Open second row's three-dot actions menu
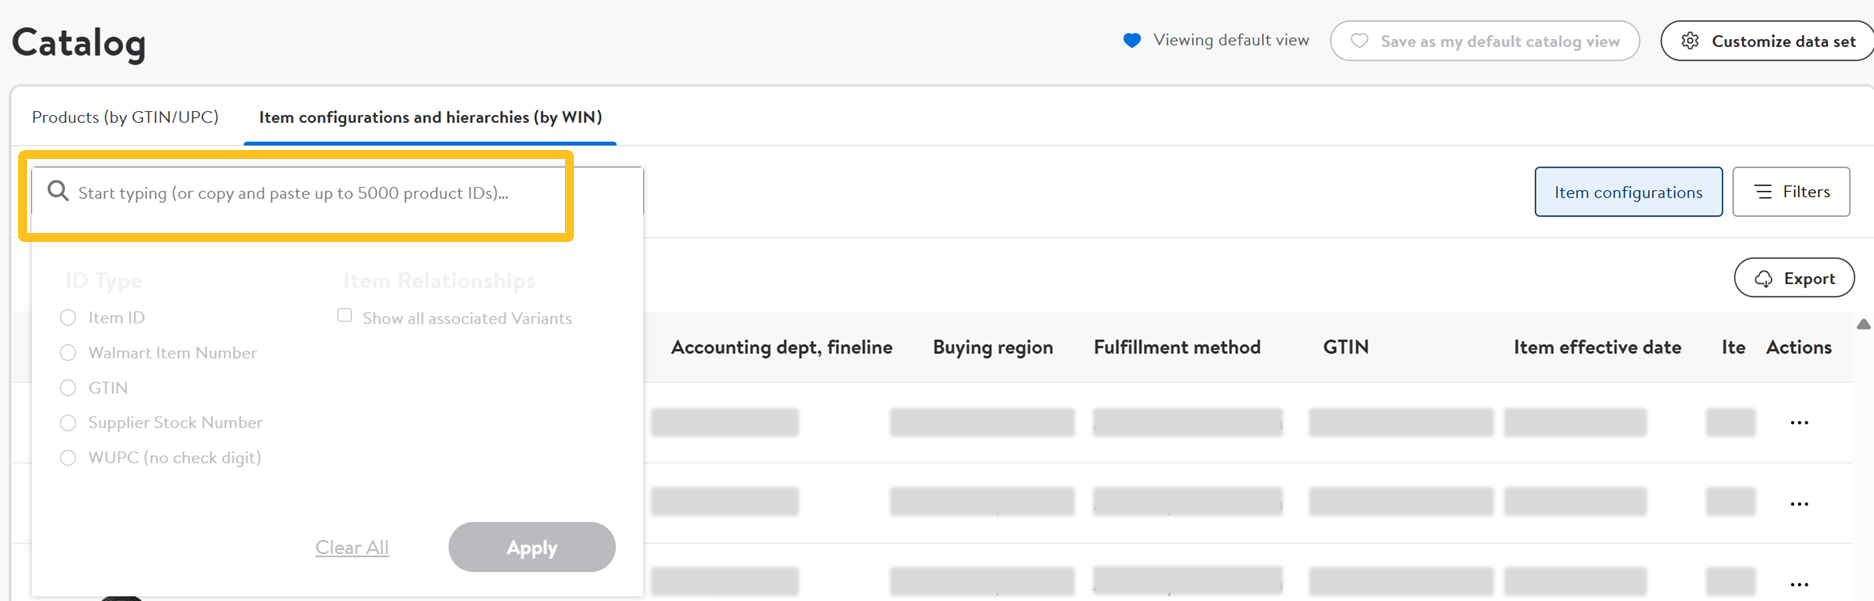1874x601 pixels. pos(1799,504)
